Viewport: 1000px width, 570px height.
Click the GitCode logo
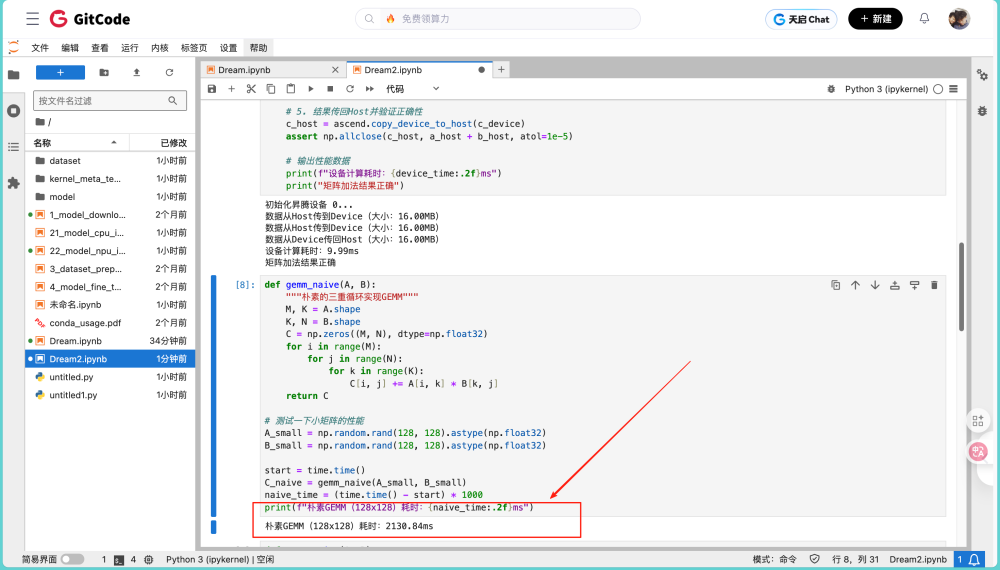click(90, 19)
